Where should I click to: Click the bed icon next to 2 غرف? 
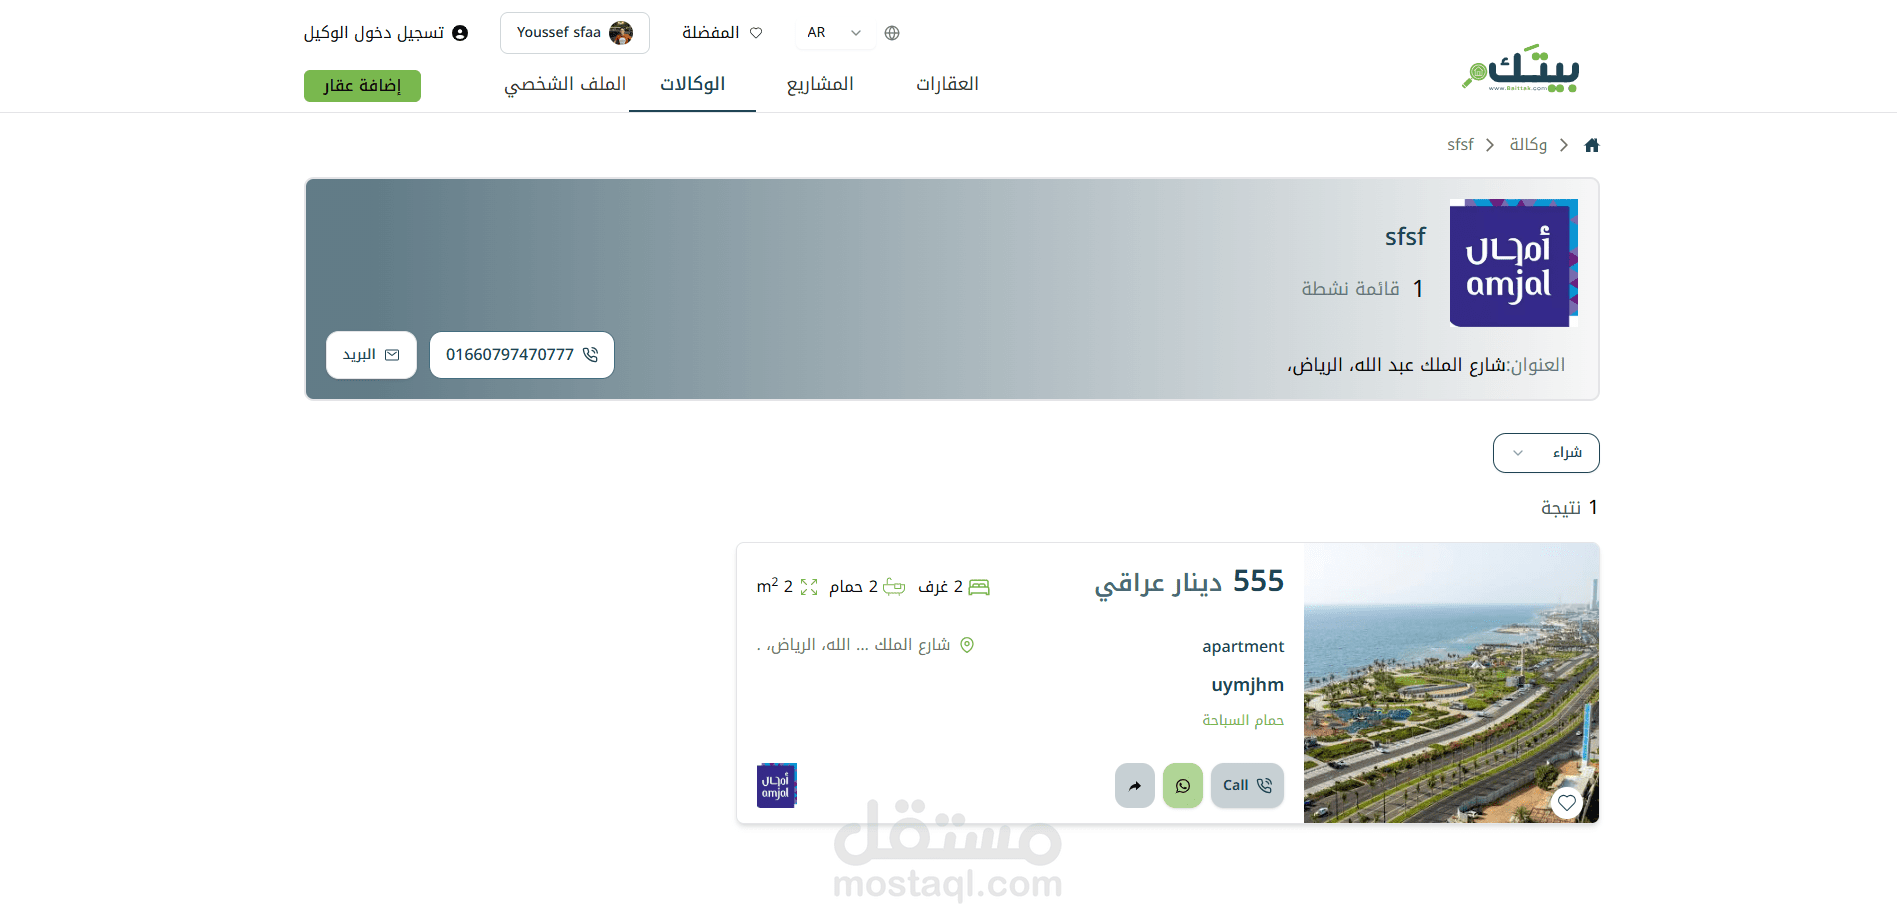(x=979, y=587)
